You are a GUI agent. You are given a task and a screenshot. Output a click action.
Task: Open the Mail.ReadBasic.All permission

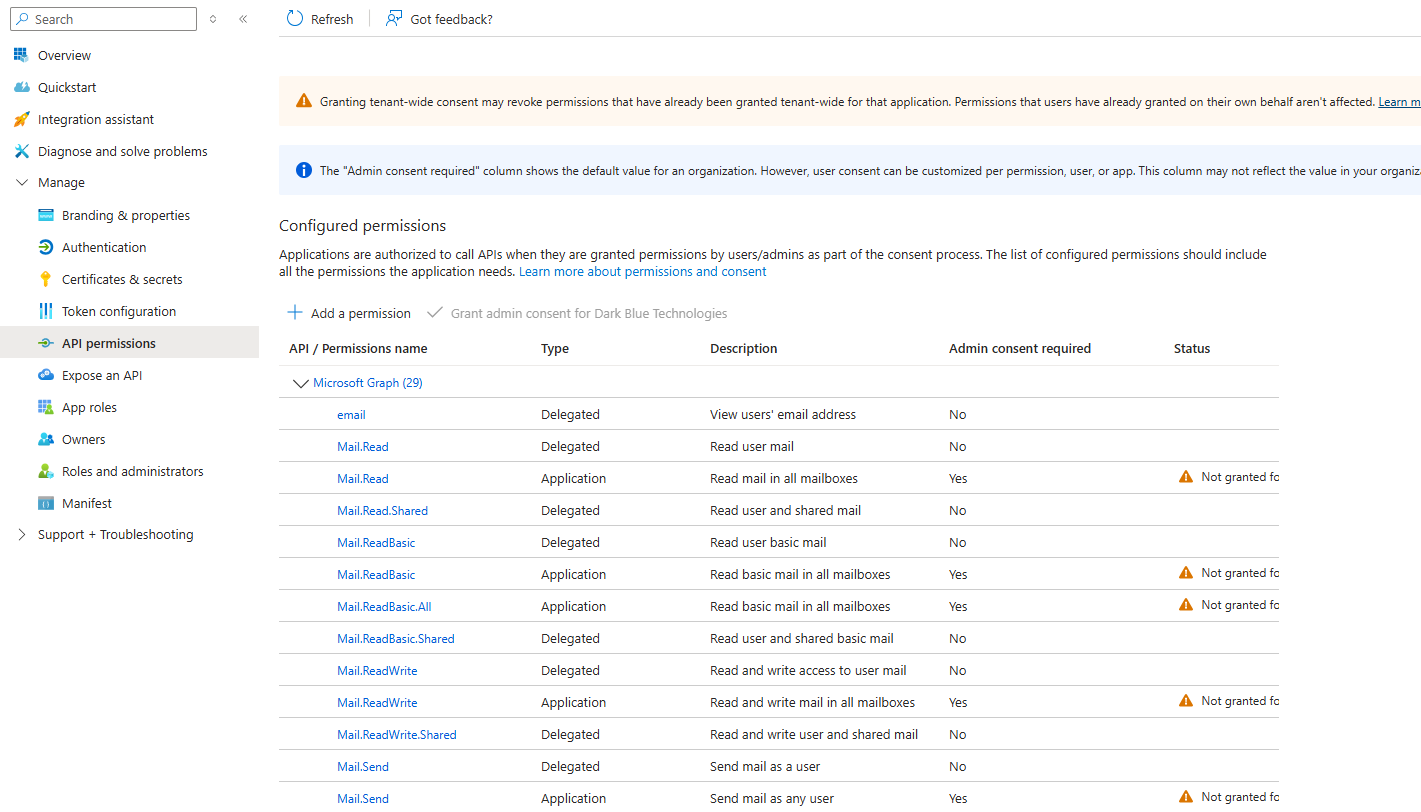tap(384, 606)
